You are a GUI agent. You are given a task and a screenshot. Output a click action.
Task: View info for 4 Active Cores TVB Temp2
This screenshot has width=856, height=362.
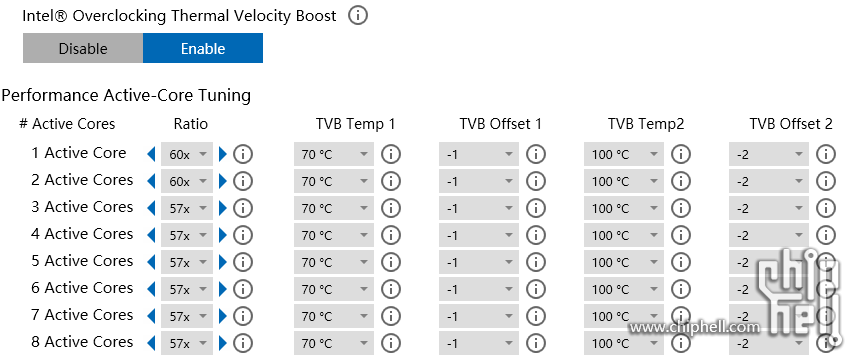click(x=681, y=235)
